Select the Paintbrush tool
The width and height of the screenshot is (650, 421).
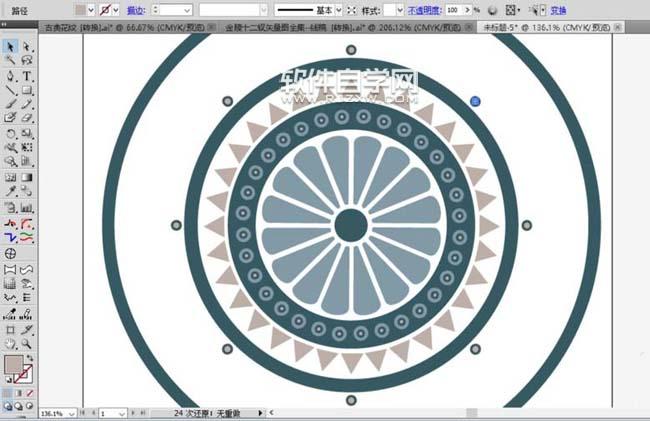10,104
